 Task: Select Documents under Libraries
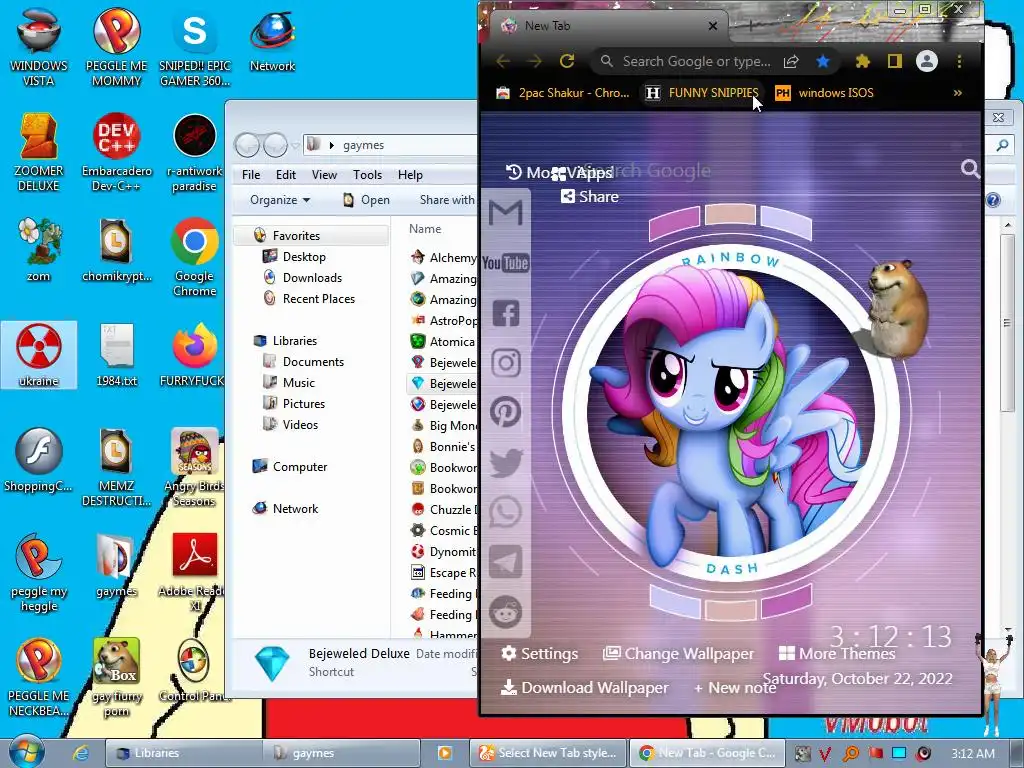pyautogui.click(x=304, y=362)
